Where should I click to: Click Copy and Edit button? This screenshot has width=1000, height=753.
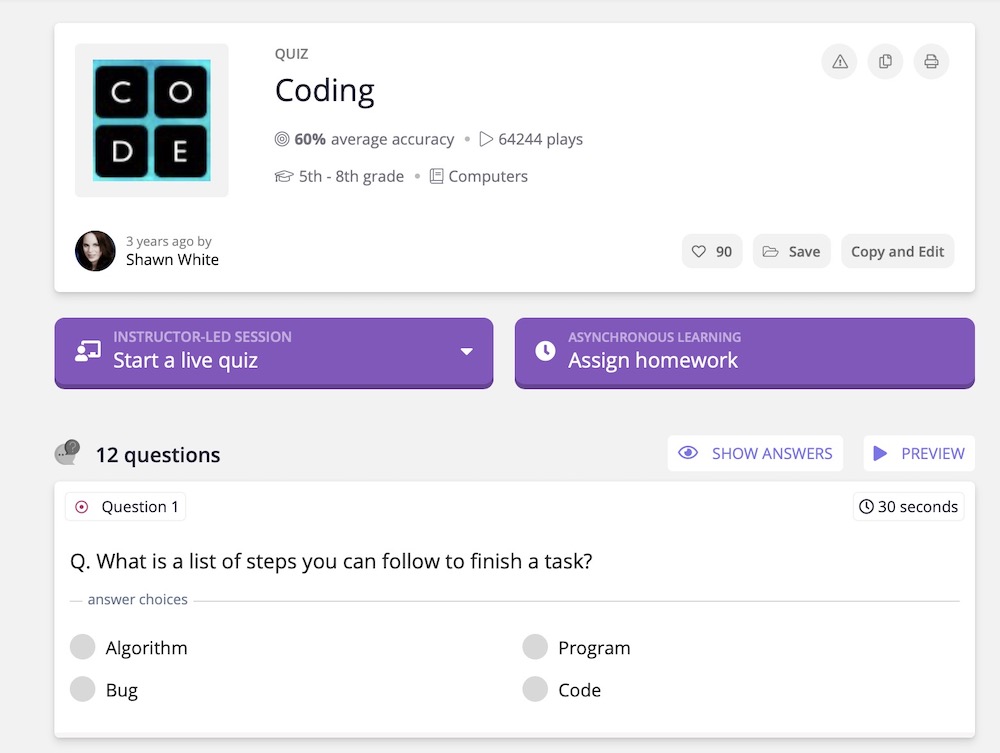(897, 252)
